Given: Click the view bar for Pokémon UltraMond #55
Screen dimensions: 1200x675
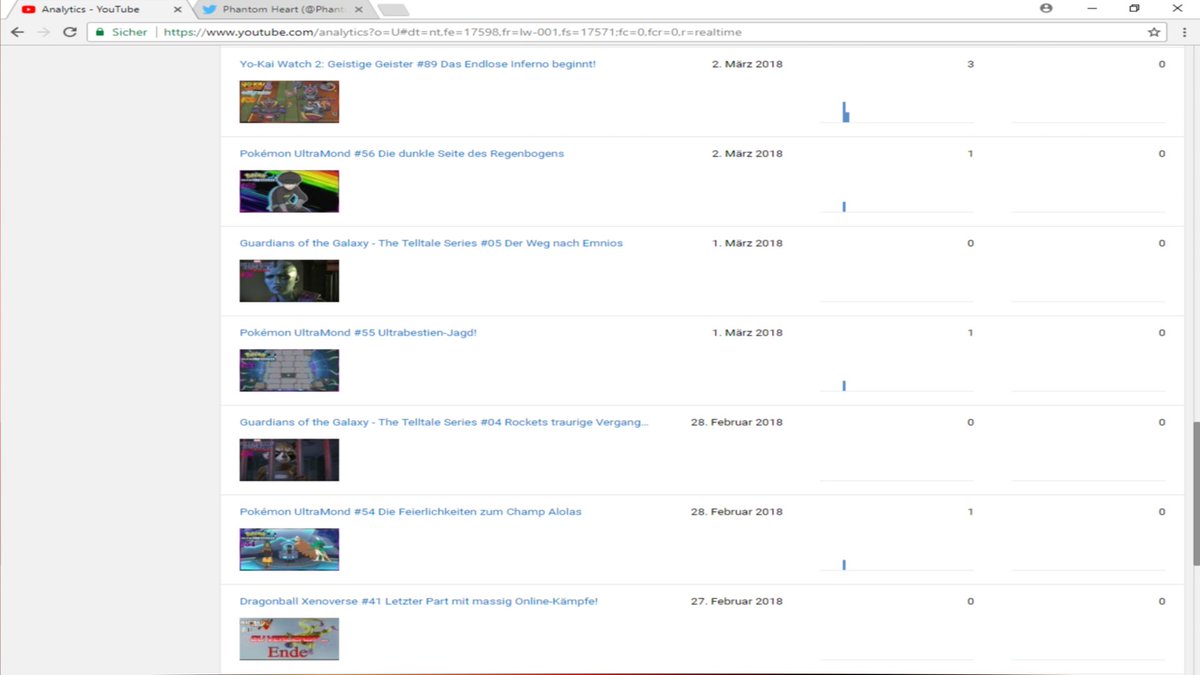Looking at the screenshot, I should point(845,386).
